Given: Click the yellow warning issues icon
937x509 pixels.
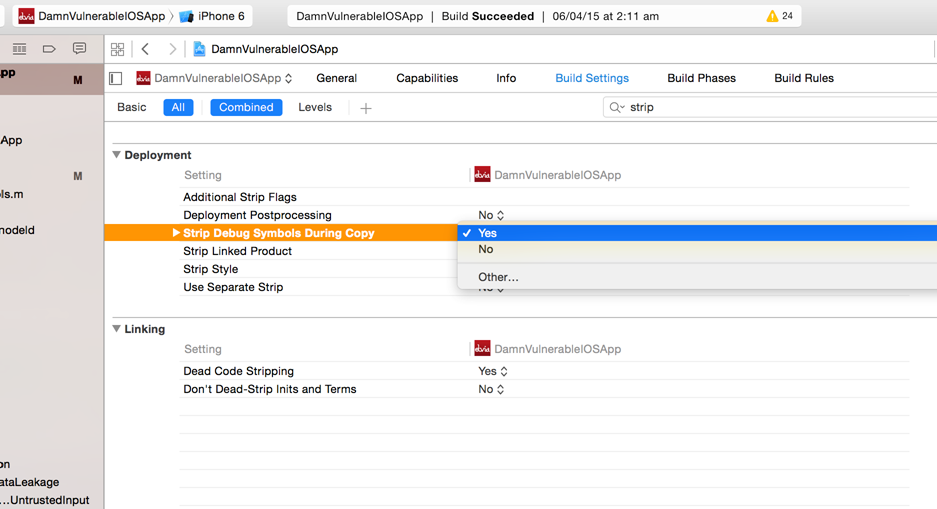Looking at the screenshot, I should point(772,16).
